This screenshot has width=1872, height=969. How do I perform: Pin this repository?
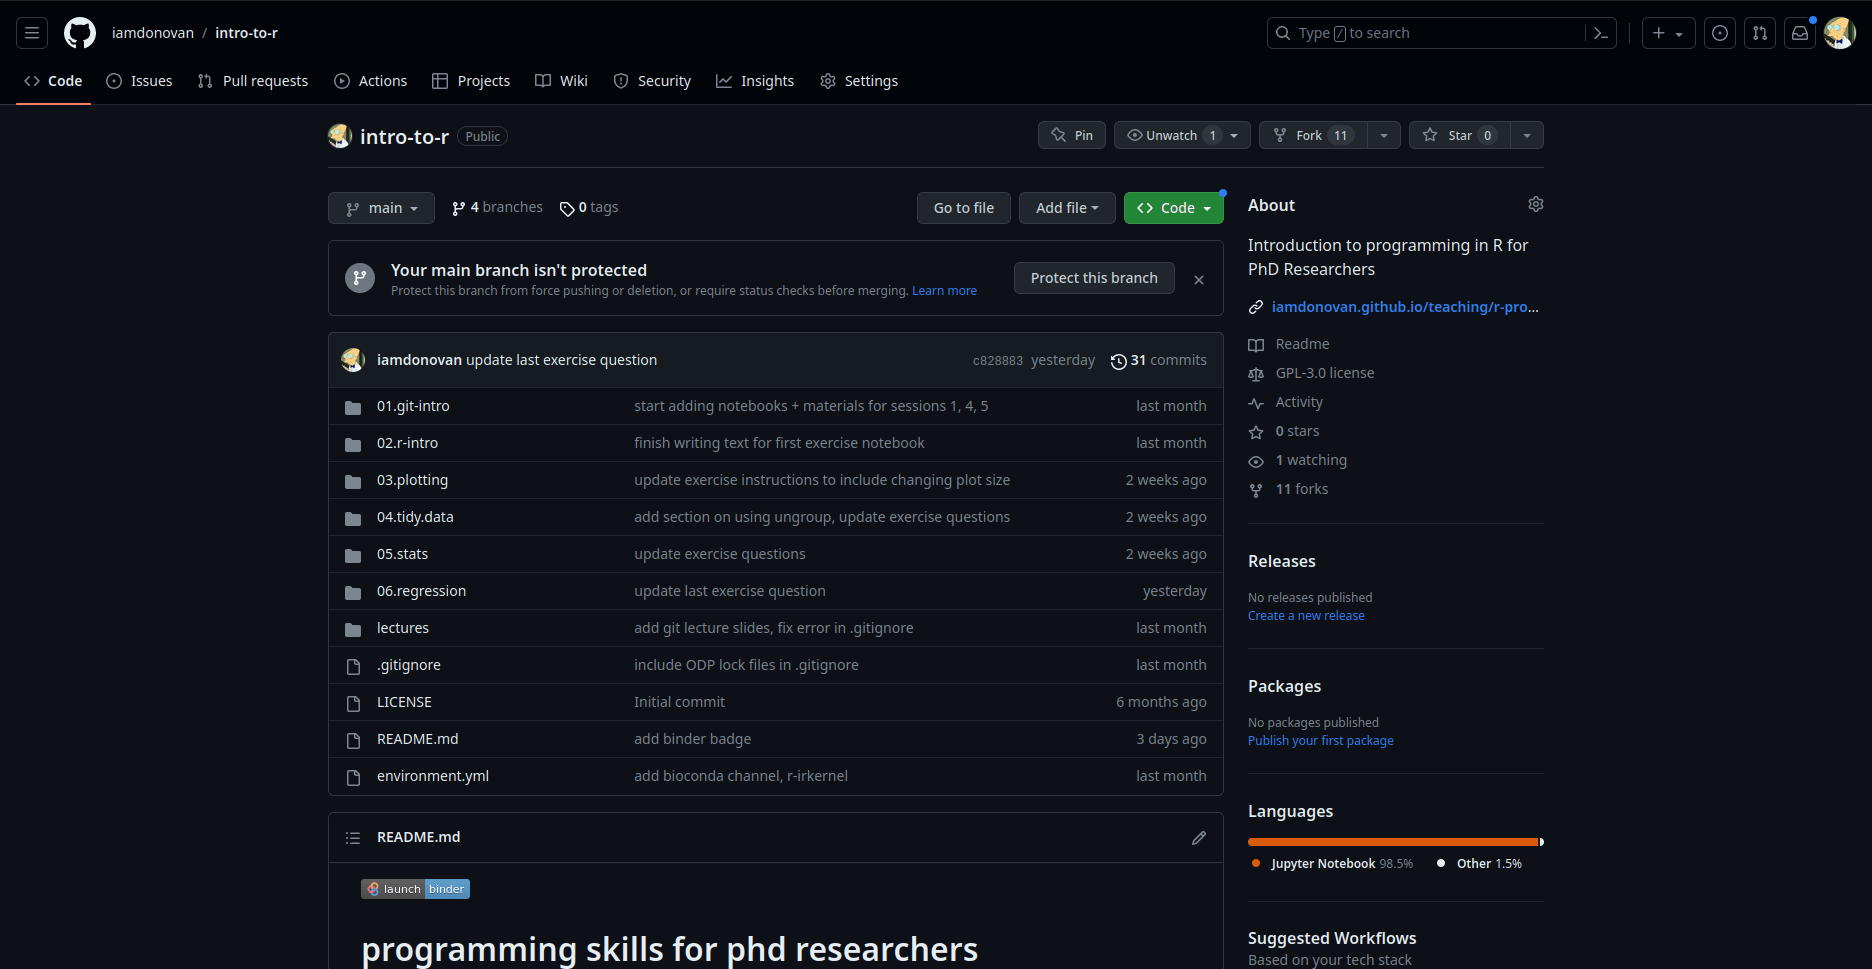(1071, 134)
